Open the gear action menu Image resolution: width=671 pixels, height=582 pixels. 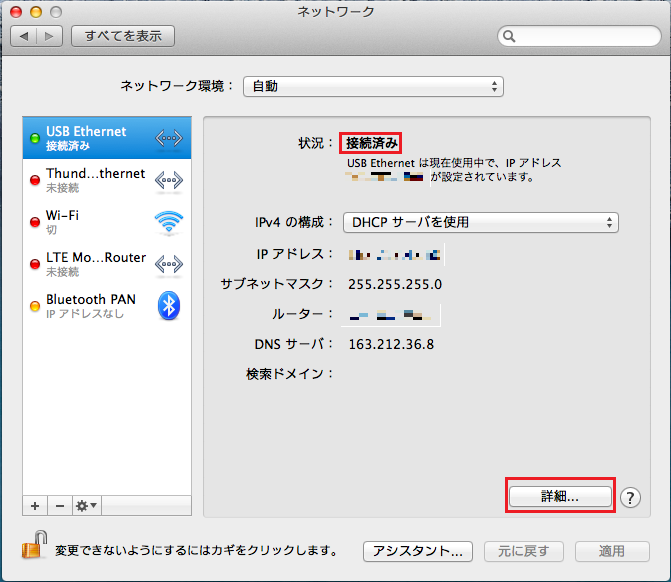click(86, 506)
